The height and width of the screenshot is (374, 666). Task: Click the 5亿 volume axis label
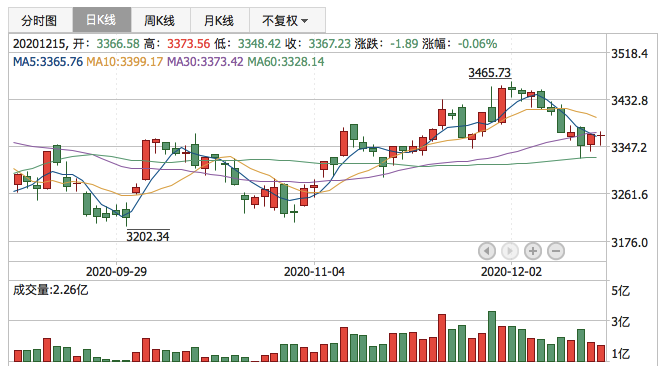pos(621,291)
